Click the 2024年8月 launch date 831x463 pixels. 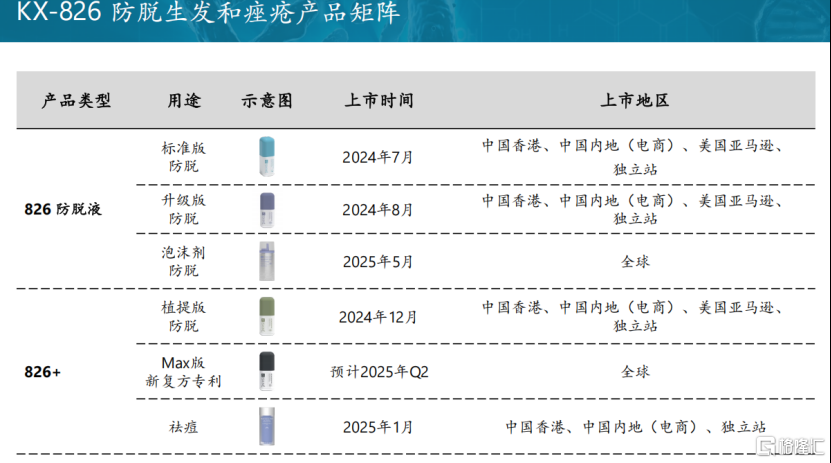click(377, 210)
